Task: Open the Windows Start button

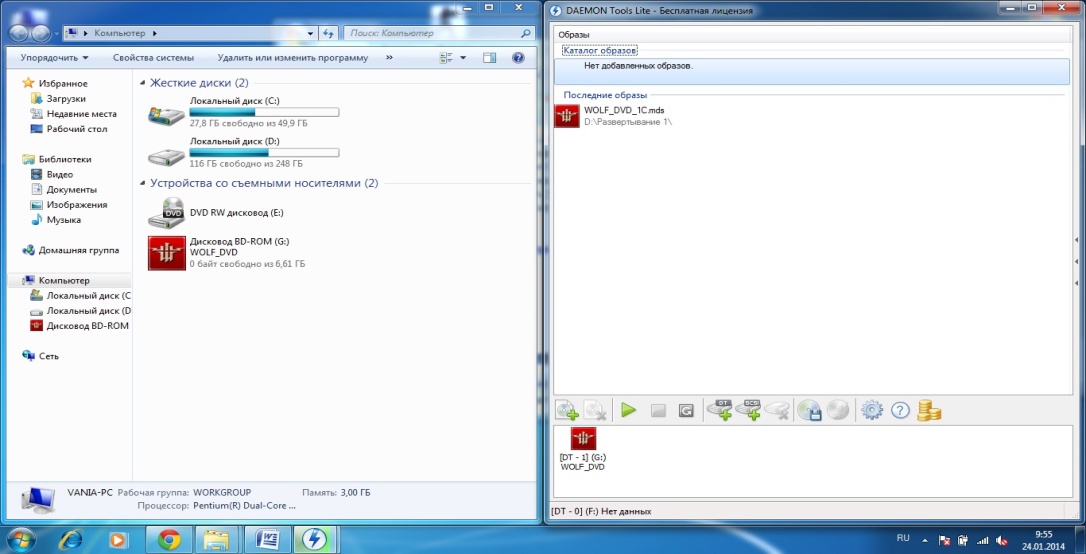Action: [19, 538]
